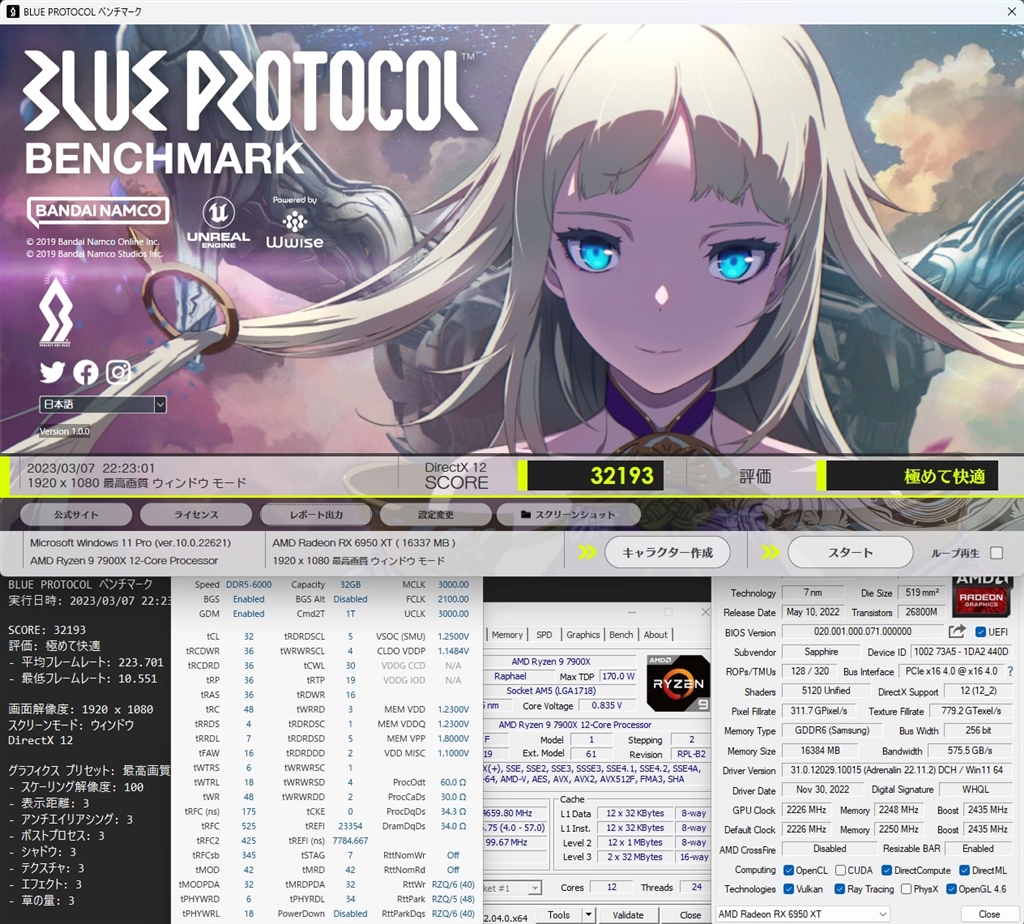Toggle the DirectML checkbox in GPU-Z
The height and width of the screenshot is (924, 1024).
[x=964, y=870]
